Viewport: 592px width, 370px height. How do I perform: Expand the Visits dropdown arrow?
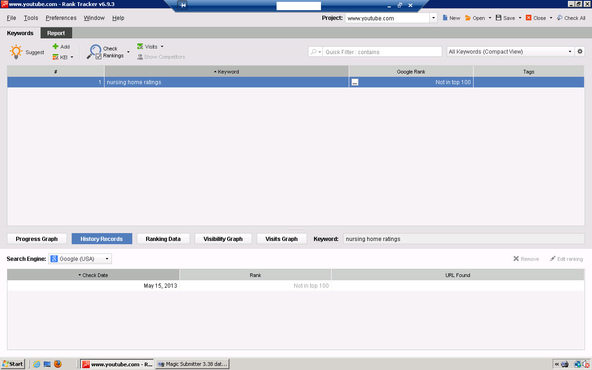162,46
